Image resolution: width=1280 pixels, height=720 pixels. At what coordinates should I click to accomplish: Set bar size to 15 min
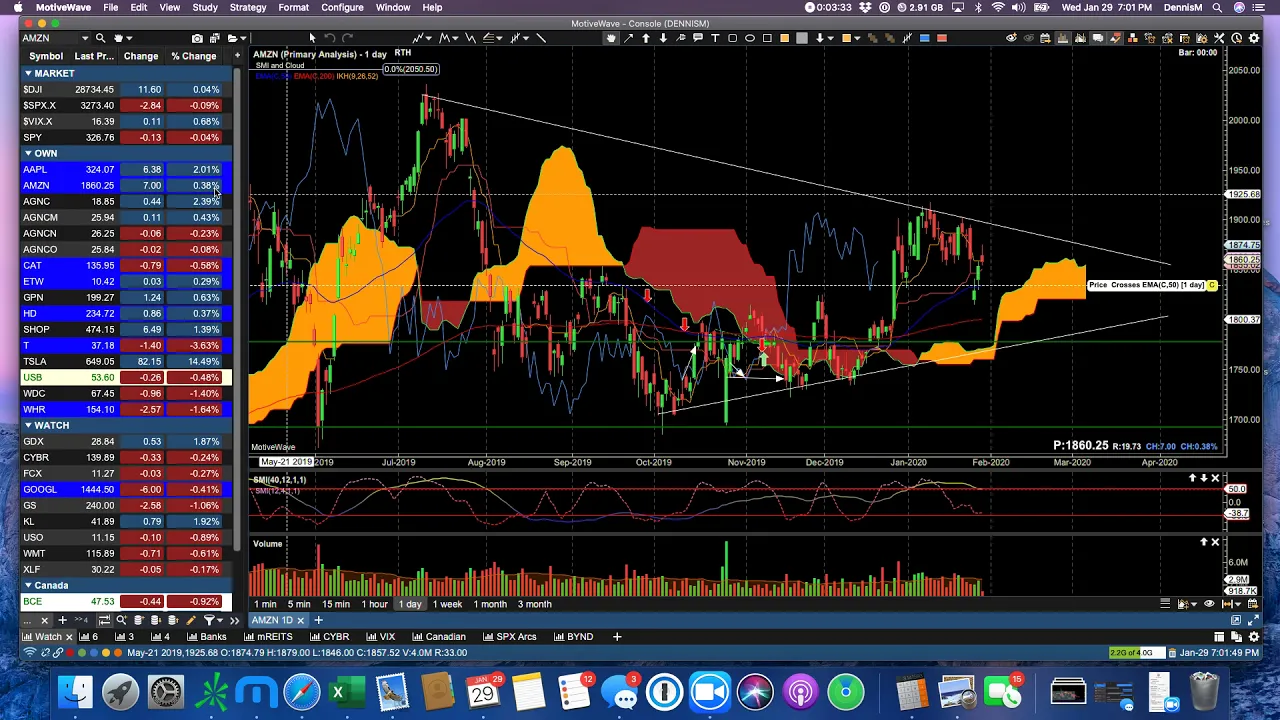[336, 604]
